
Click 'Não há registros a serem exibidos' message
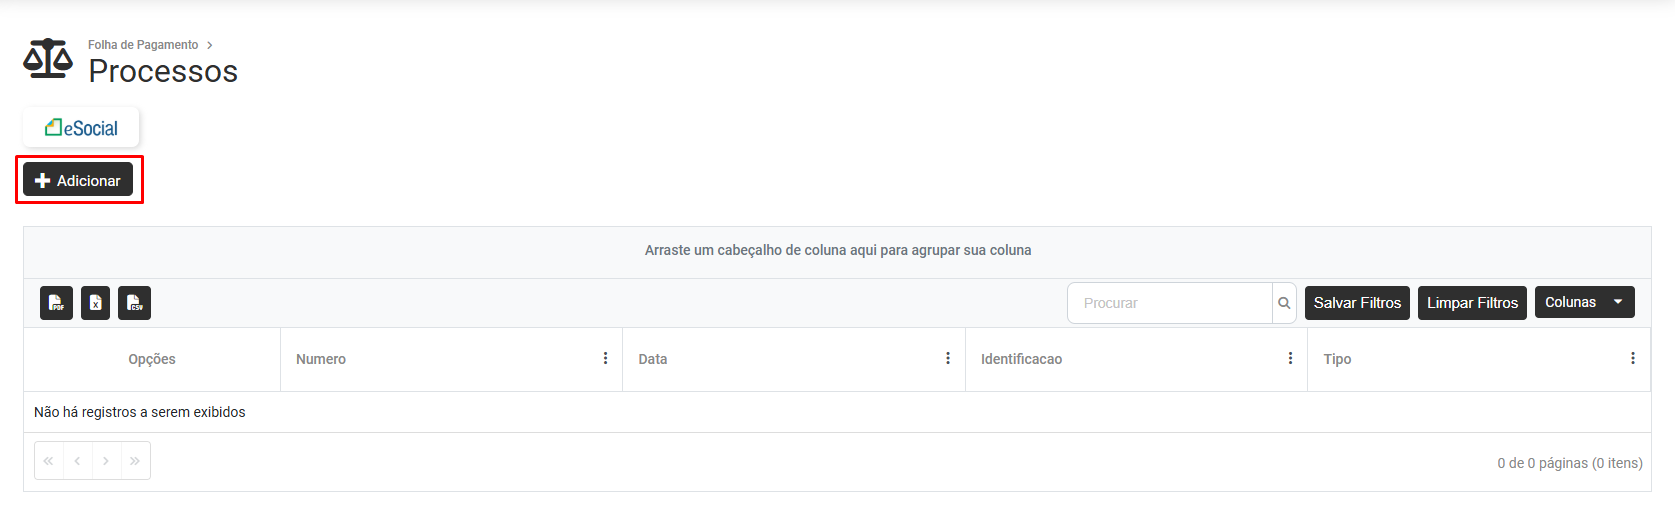click(x=140, y=412)
